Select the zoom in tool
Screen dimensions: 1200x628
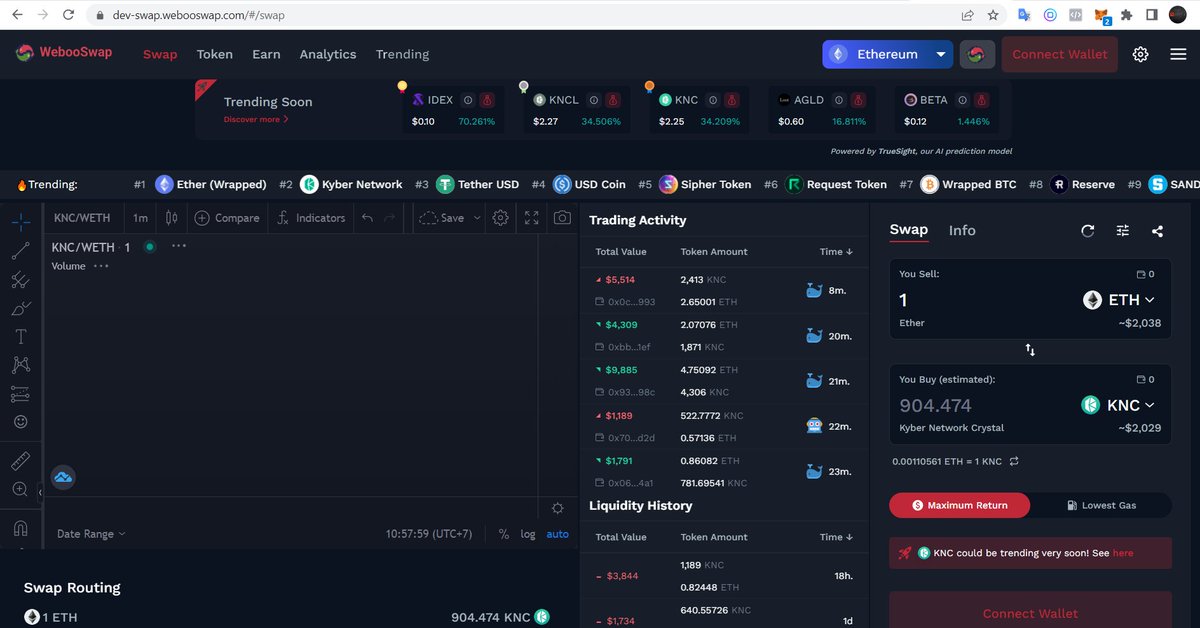tap(20, 489)
